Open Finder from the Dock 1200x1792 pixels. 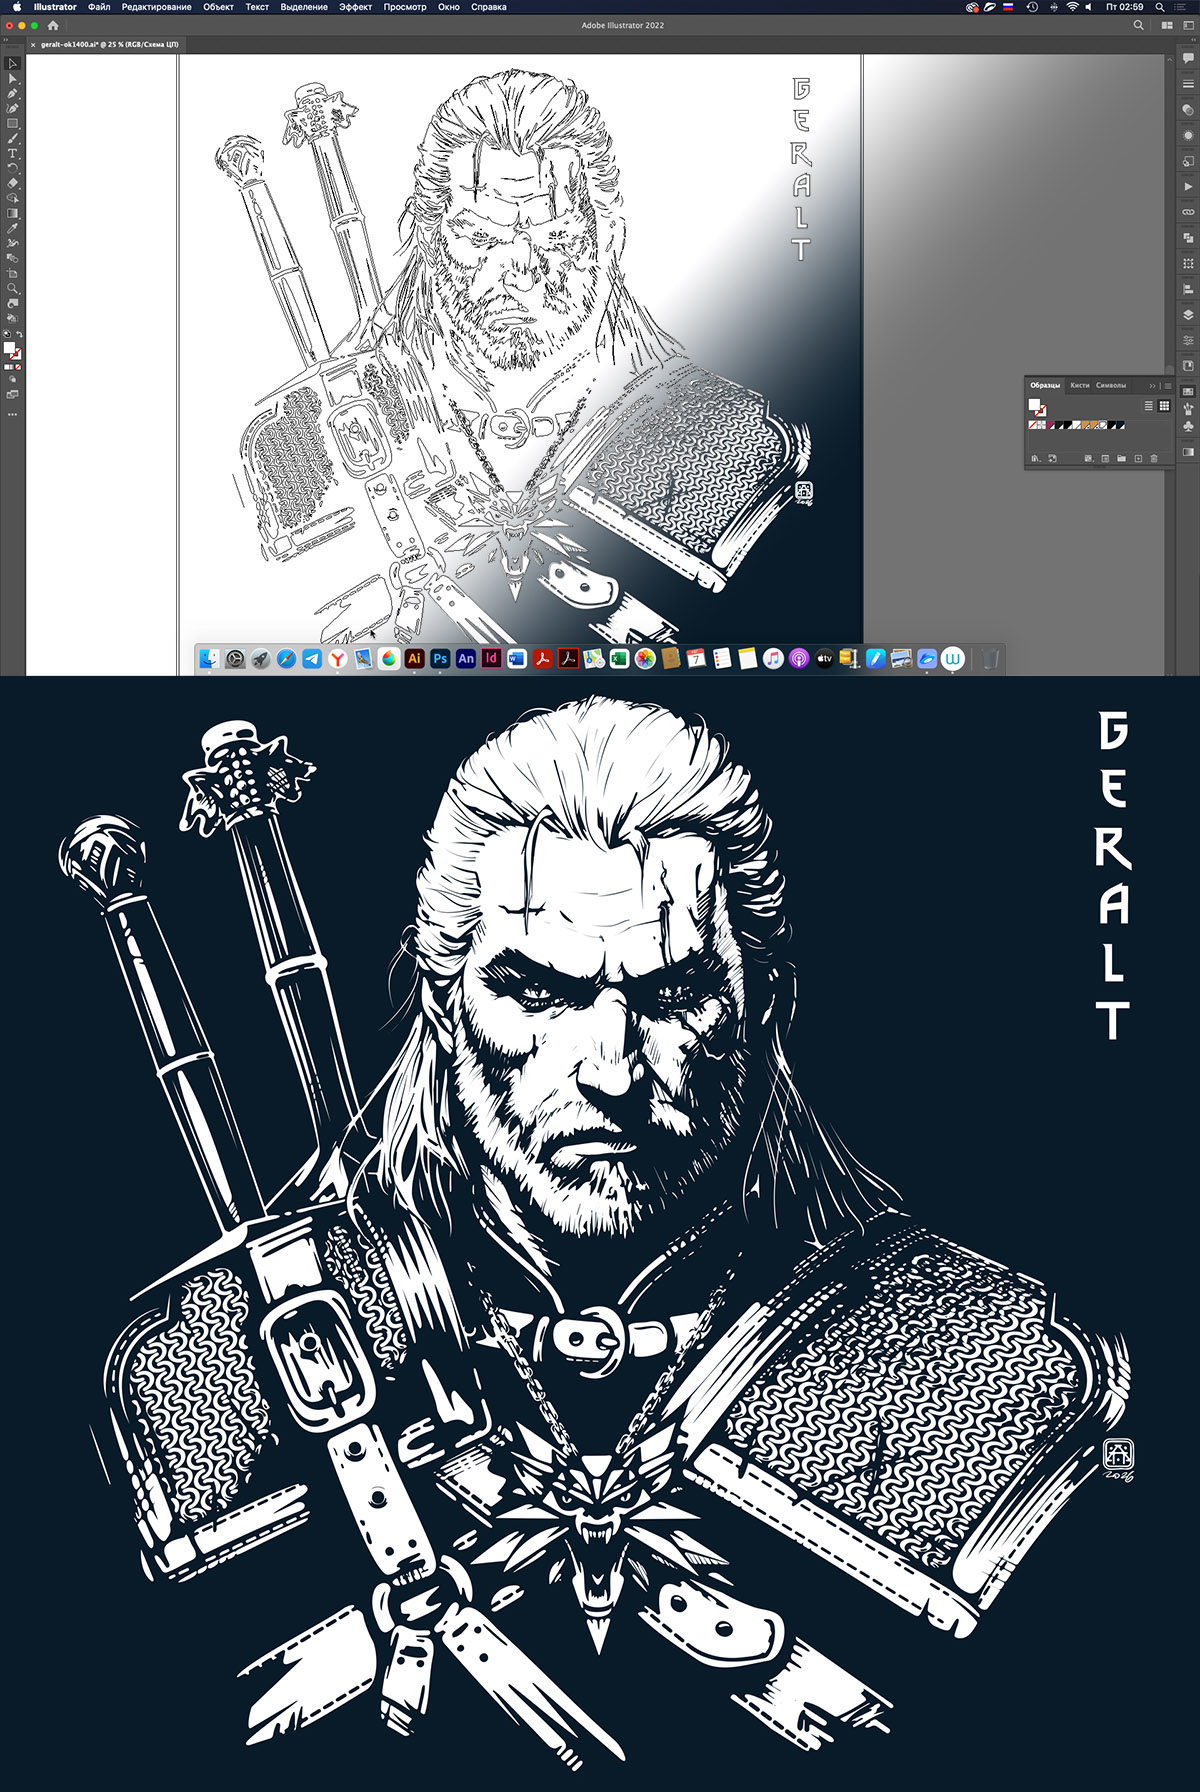coord(209,658)
